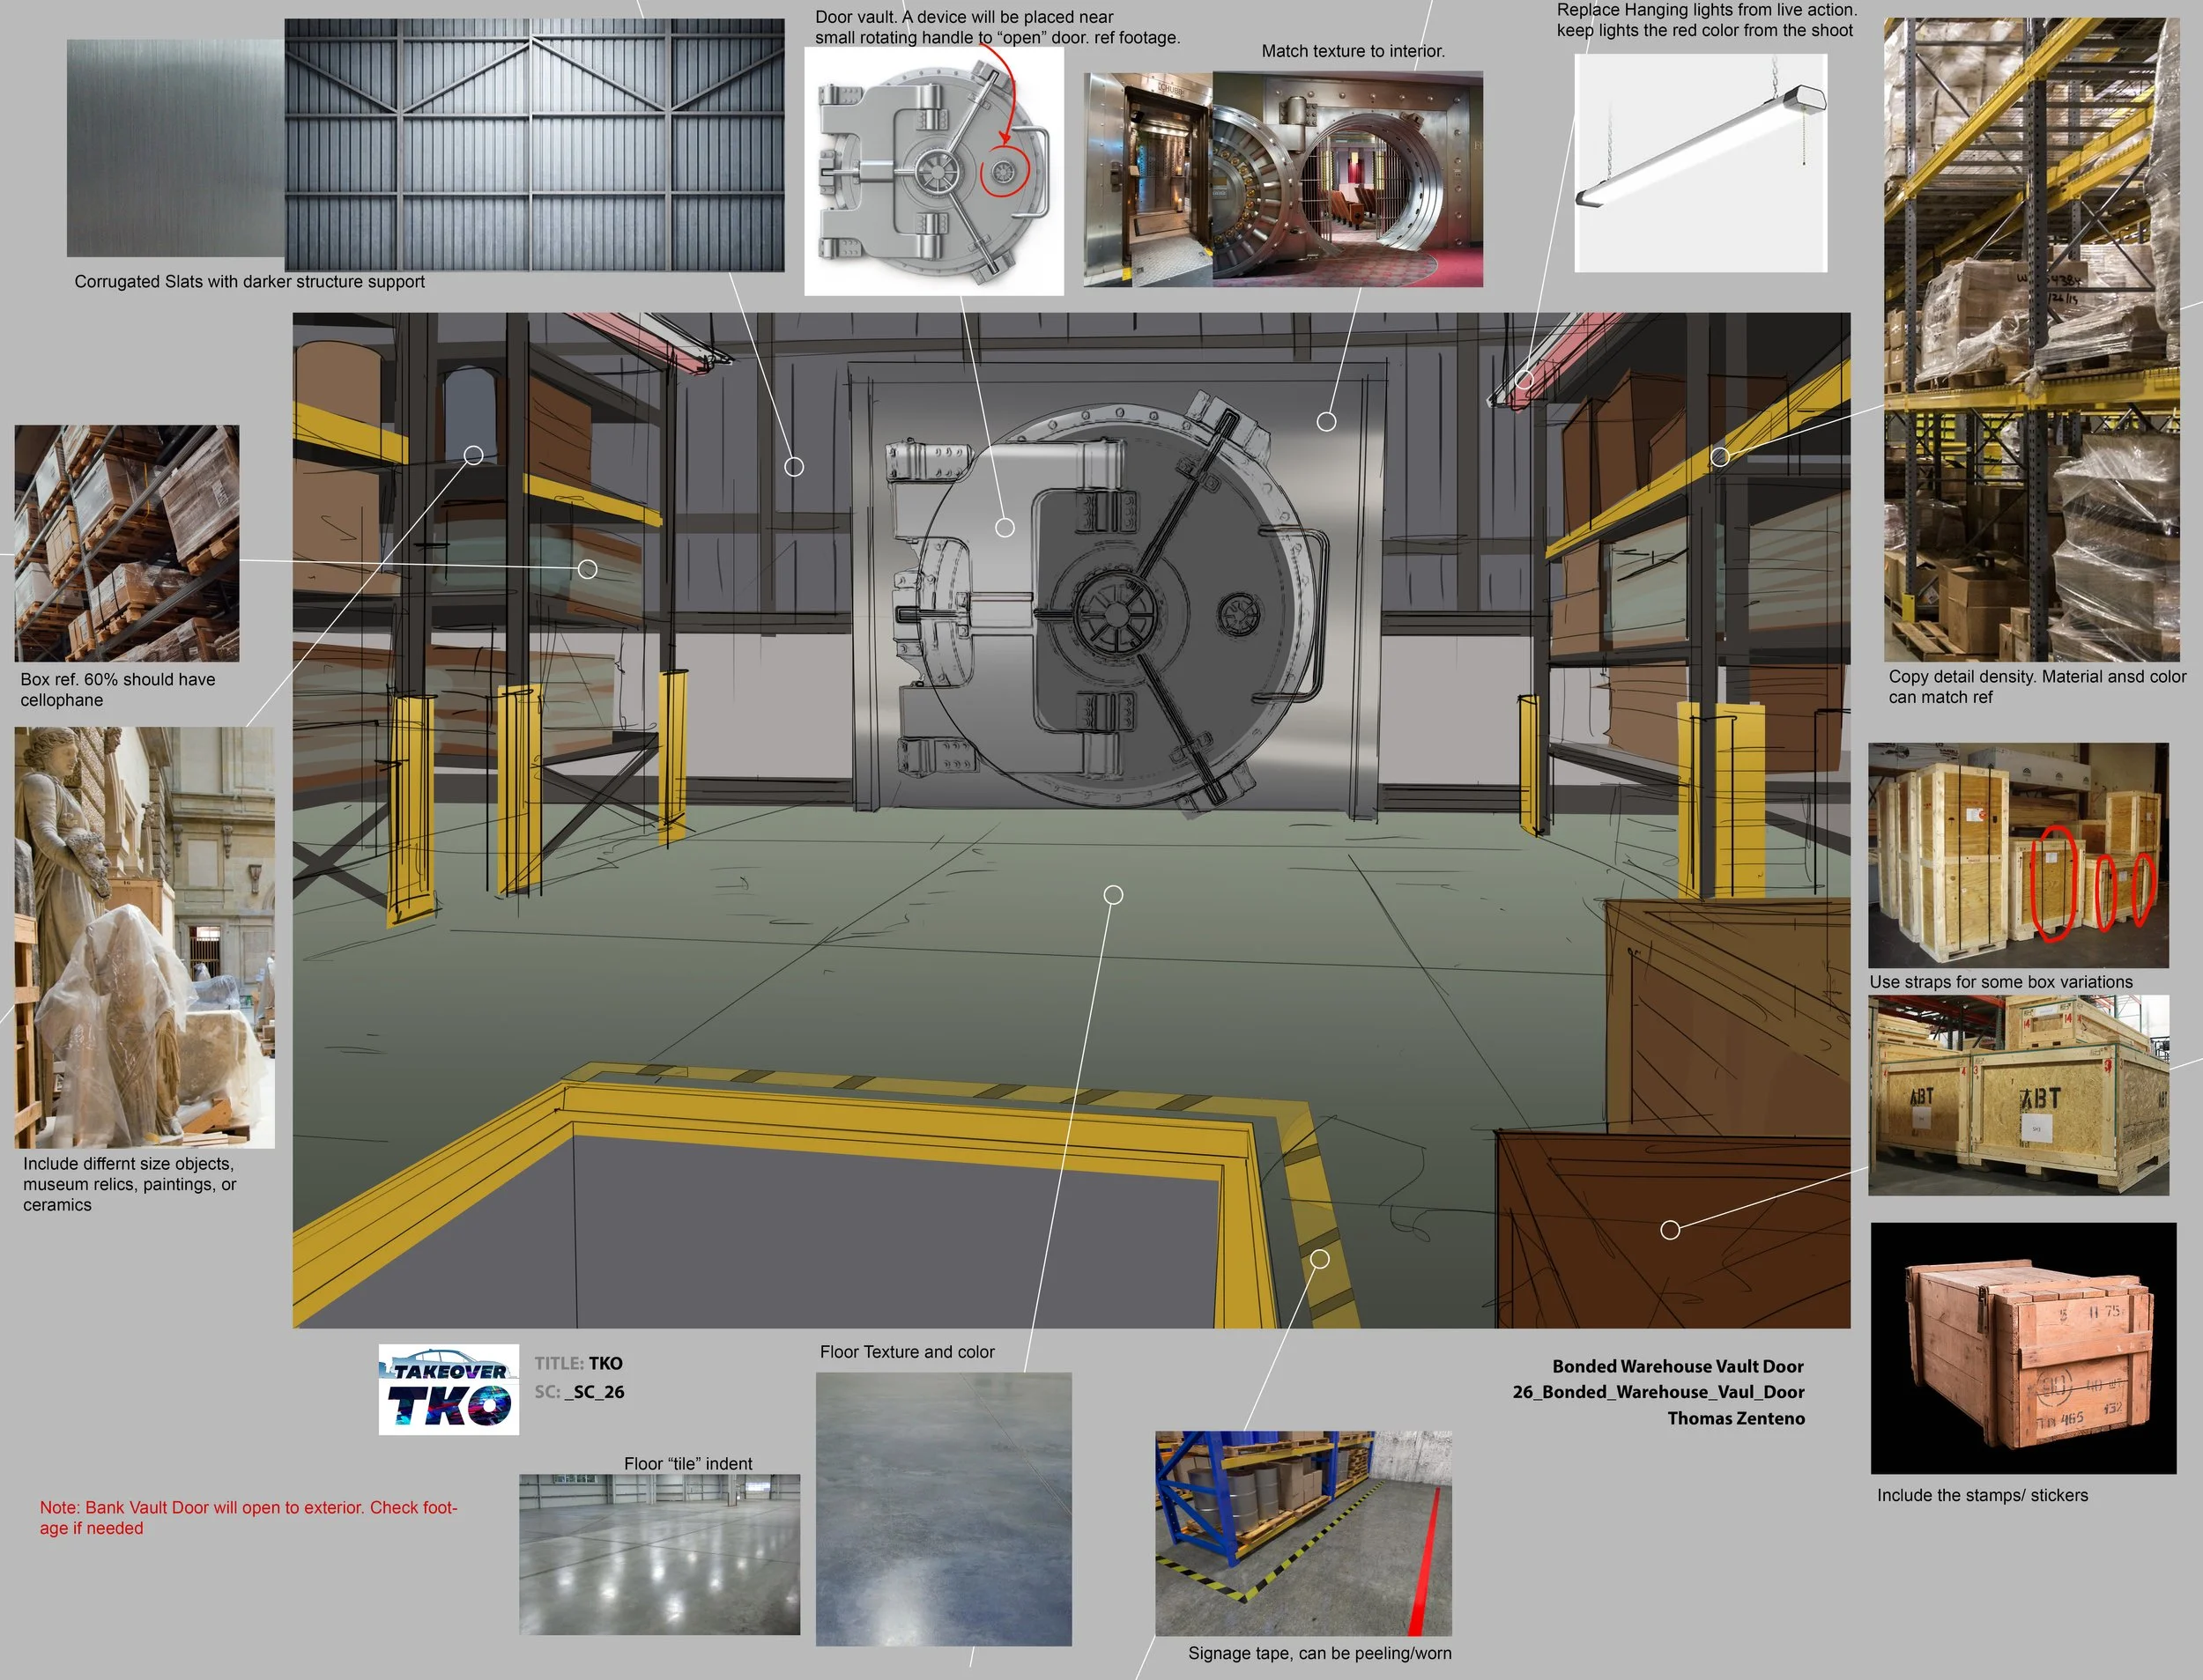Select the corrugated slats reference image
The image size is (2203, 1680).
(534, 145)
